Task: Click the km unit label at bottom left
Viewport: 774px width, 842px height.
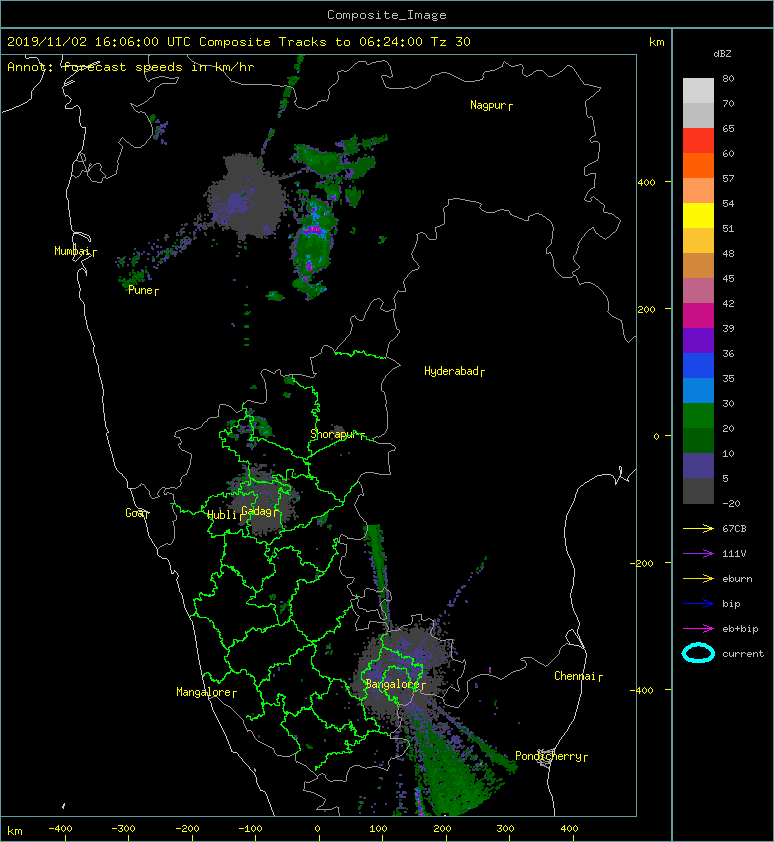Action: click(15, 831)
